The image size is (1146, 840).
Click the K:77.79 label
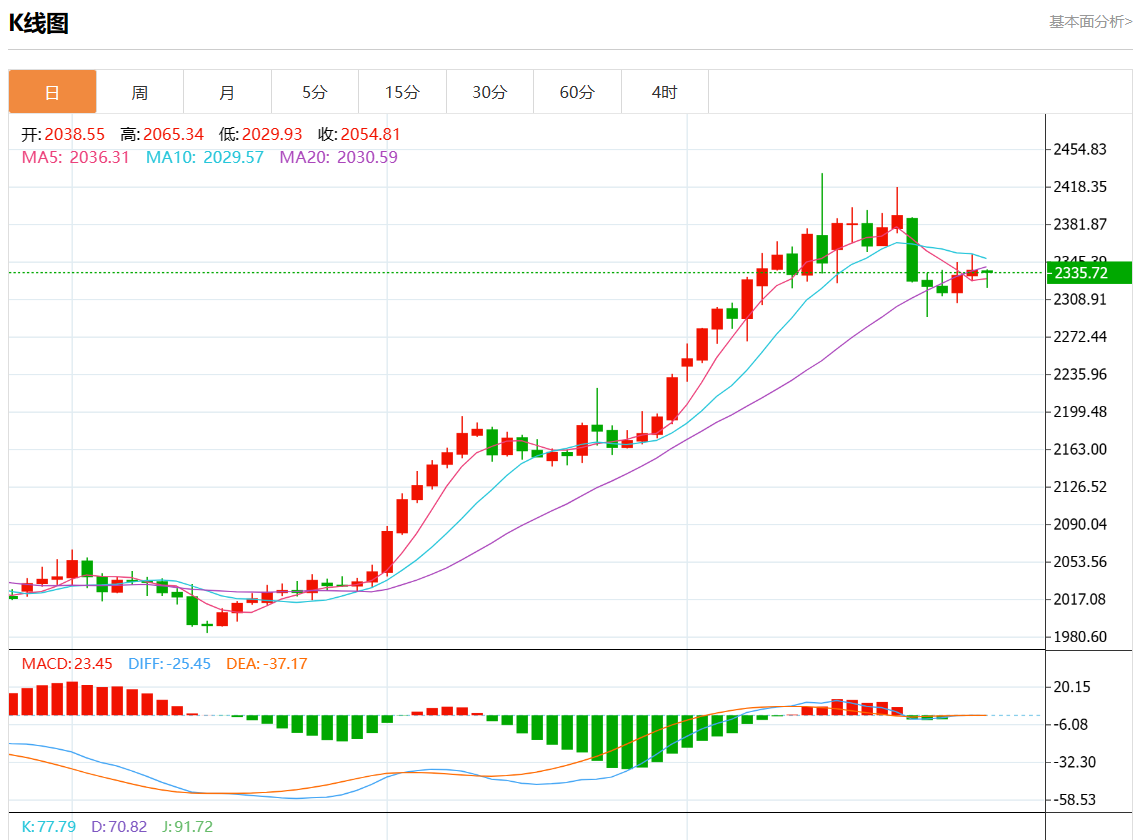coord(49,827)
